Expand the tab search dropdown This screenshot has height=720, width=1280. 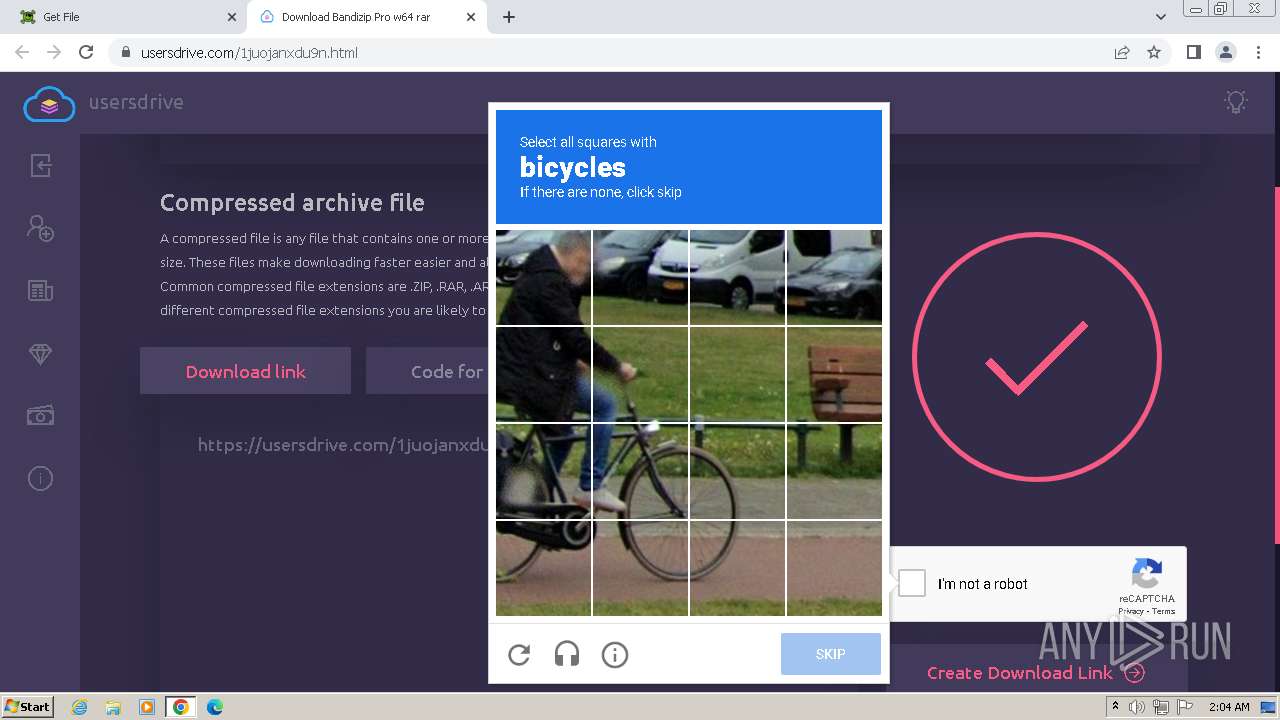click(1160, 17)
